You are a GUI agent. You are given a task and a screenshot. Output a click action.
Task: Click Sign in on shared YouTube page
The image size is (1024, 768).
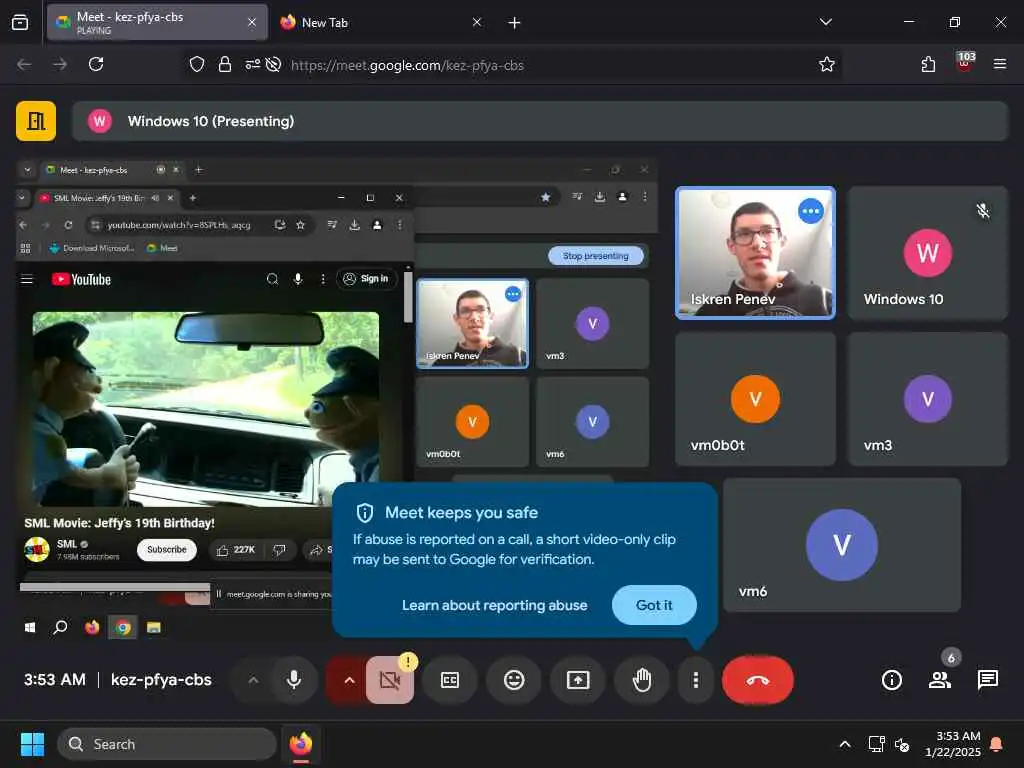tap(366, 279)
